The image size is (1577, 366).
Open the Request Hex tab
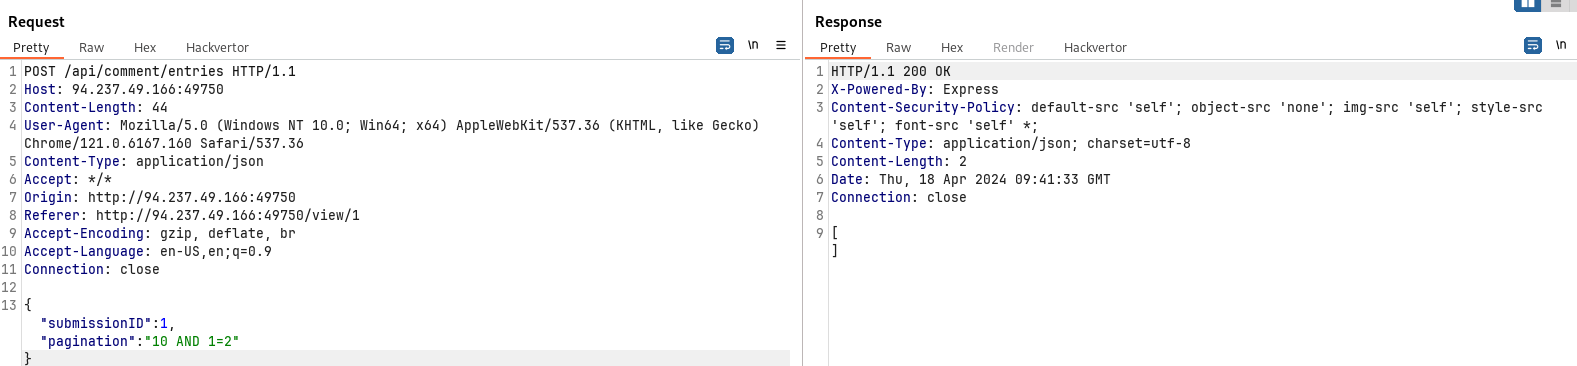pos(145,47)
